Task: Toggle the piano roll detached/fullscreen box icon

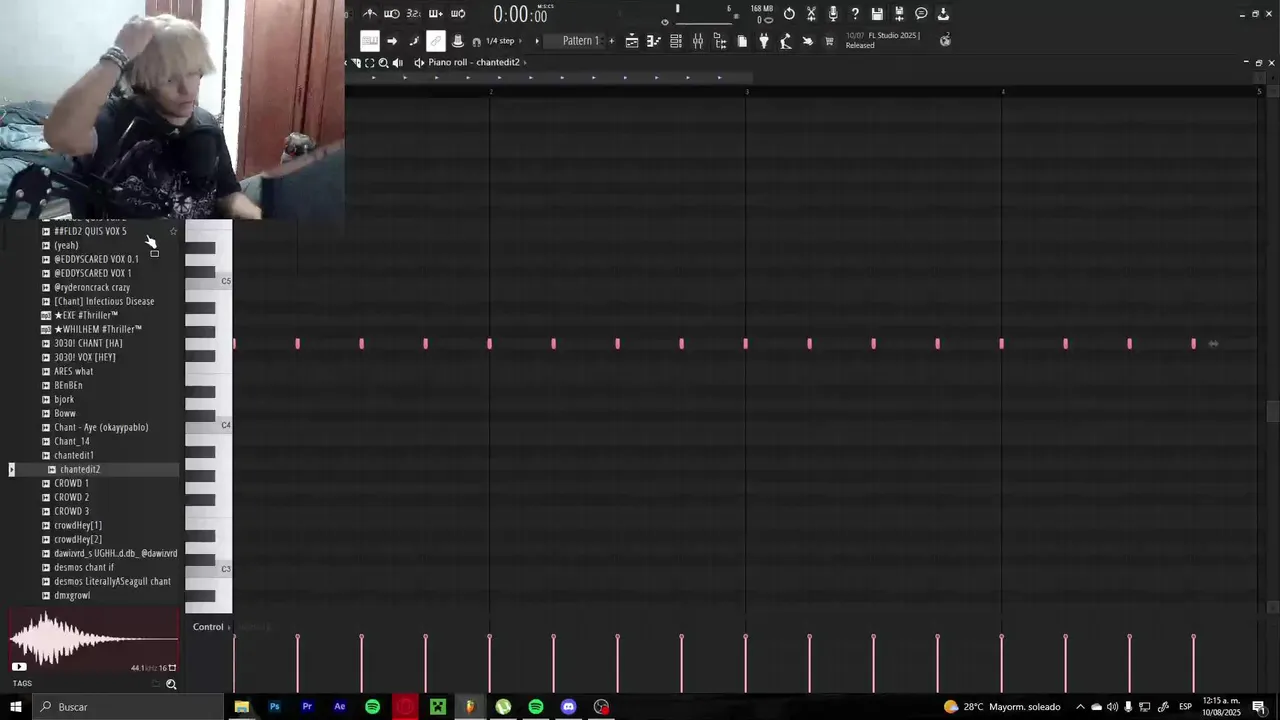Action: click(x=369, y=62)
